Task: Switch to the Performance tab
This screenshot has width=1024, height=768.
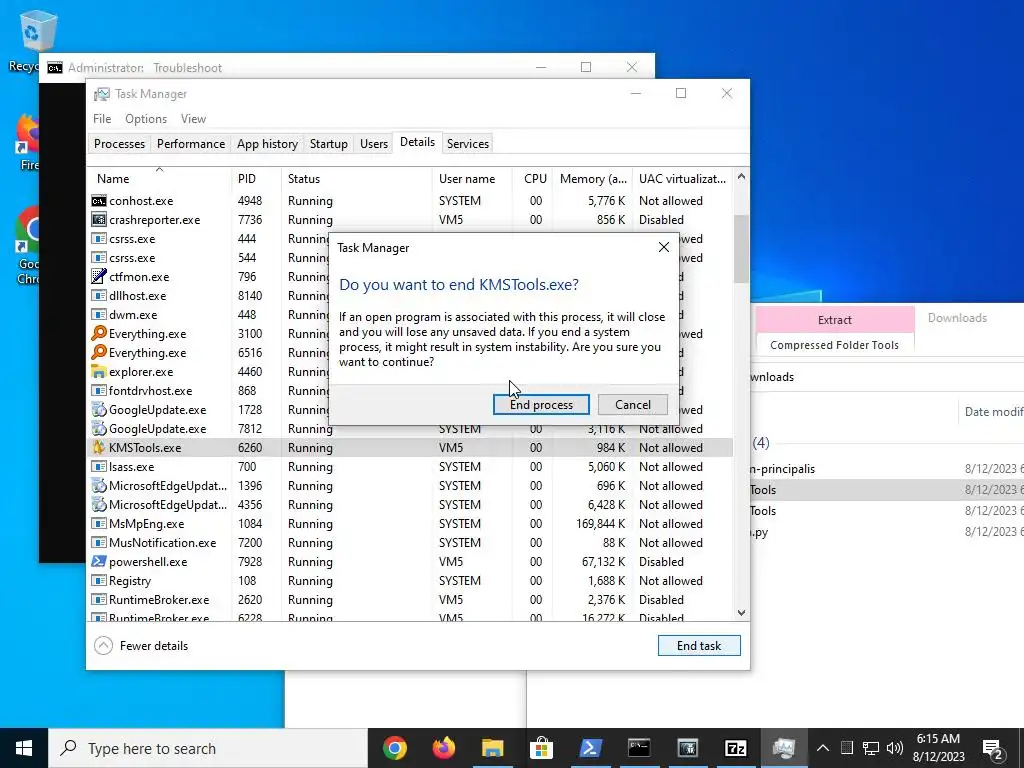Action: click(x=191, y=144)
